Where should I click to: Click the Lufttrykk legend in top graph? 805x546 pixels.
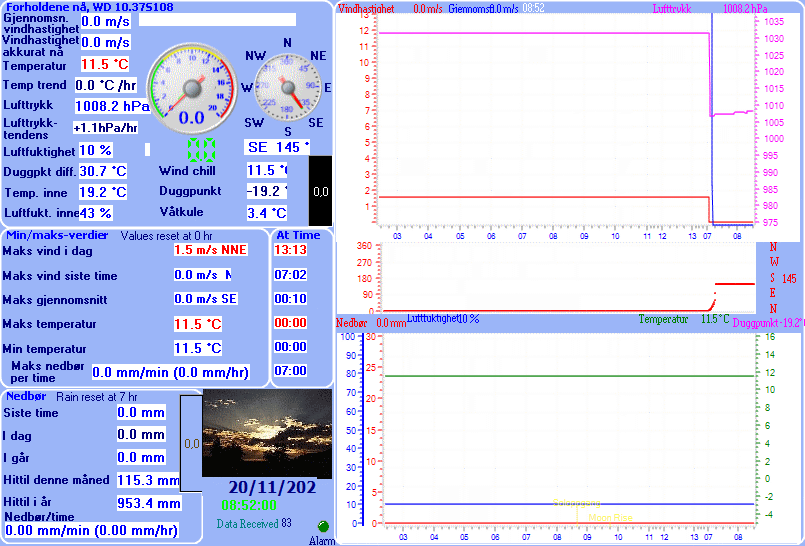(x=671, y=8)
